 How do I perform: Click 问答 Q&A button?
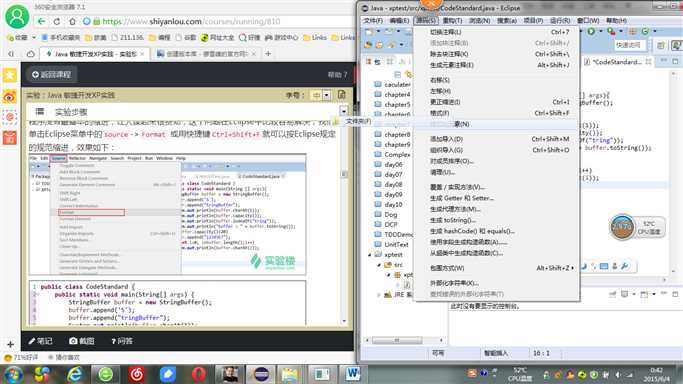[x=122, y=341]
